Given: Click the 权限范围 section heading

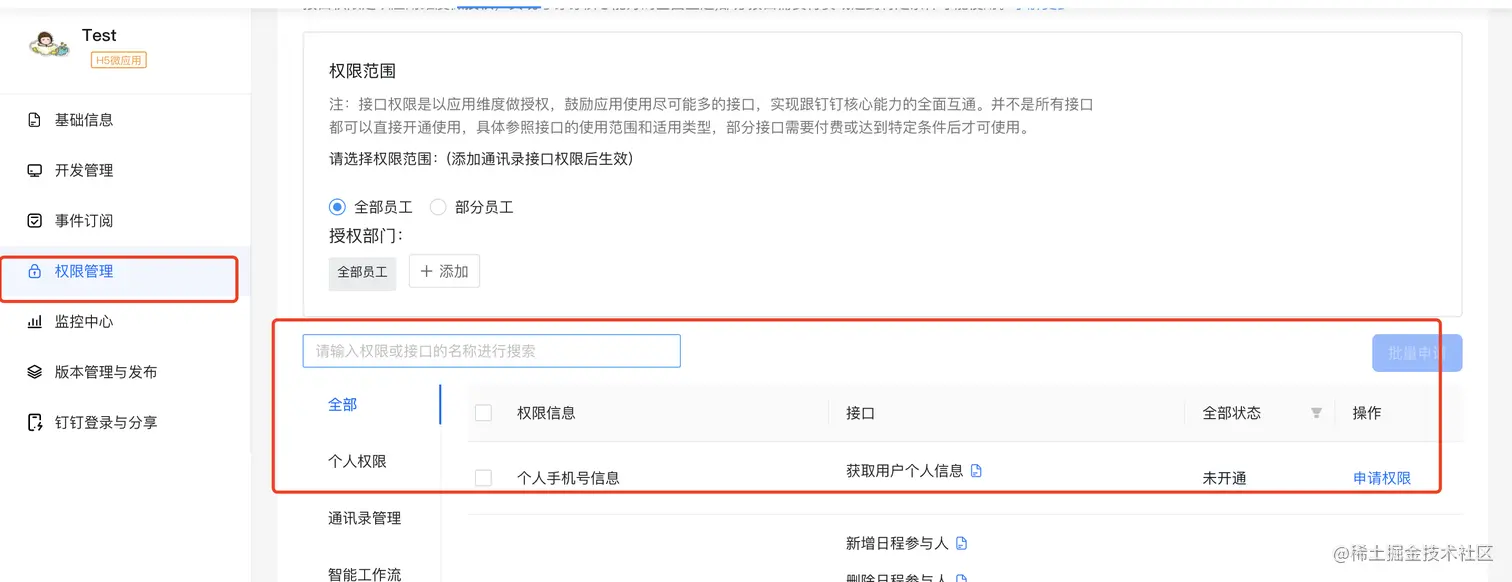Looking at the screenshot, I should pyautogui.click(x=362, y=71).
